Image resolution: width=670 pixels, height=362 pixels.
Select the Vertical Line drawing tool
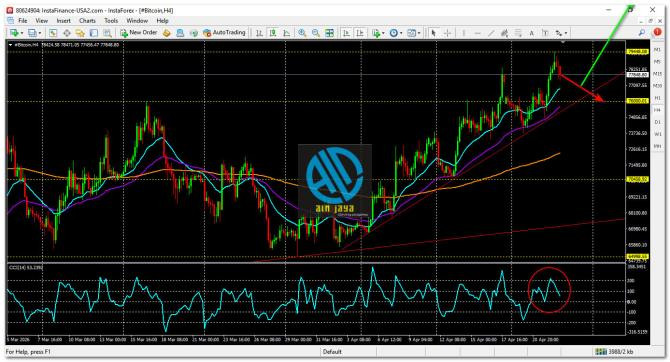tap(464, 32)
